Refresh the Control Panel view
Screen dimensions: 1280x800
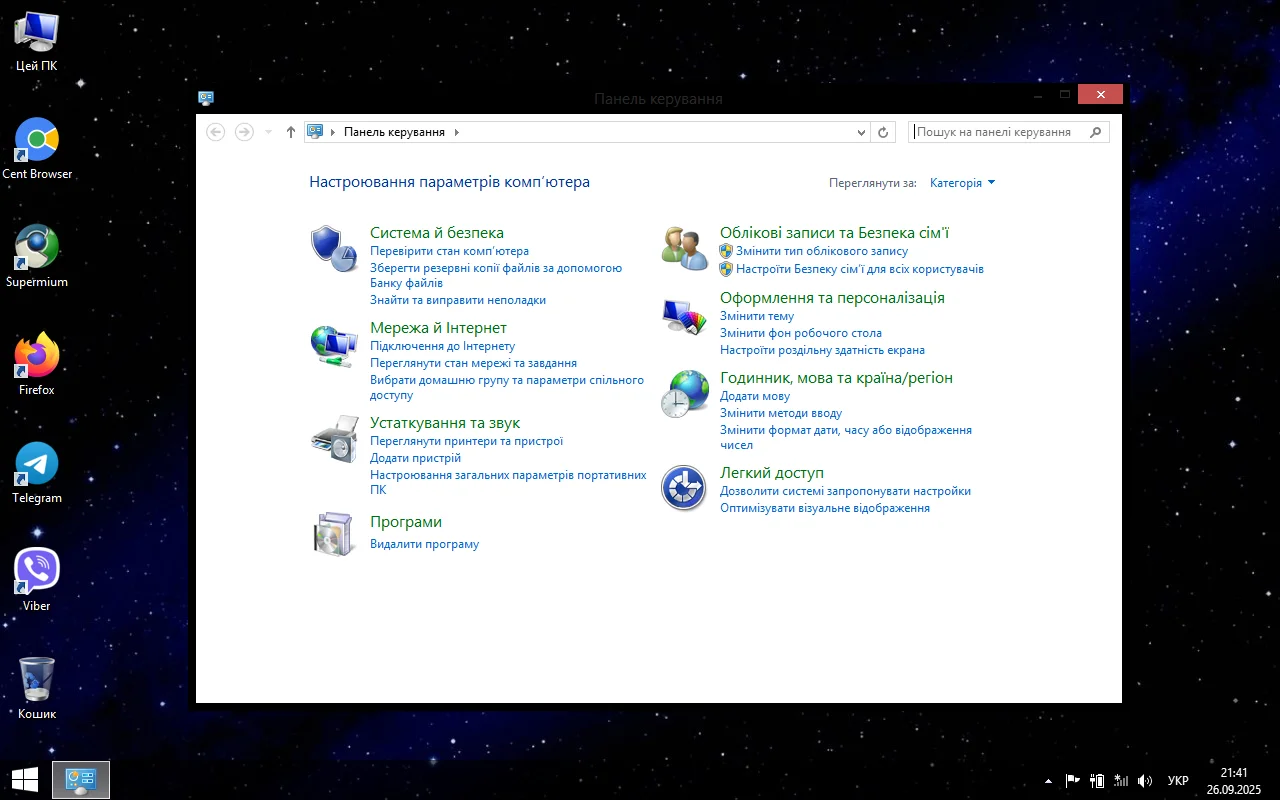pos(883,132)
